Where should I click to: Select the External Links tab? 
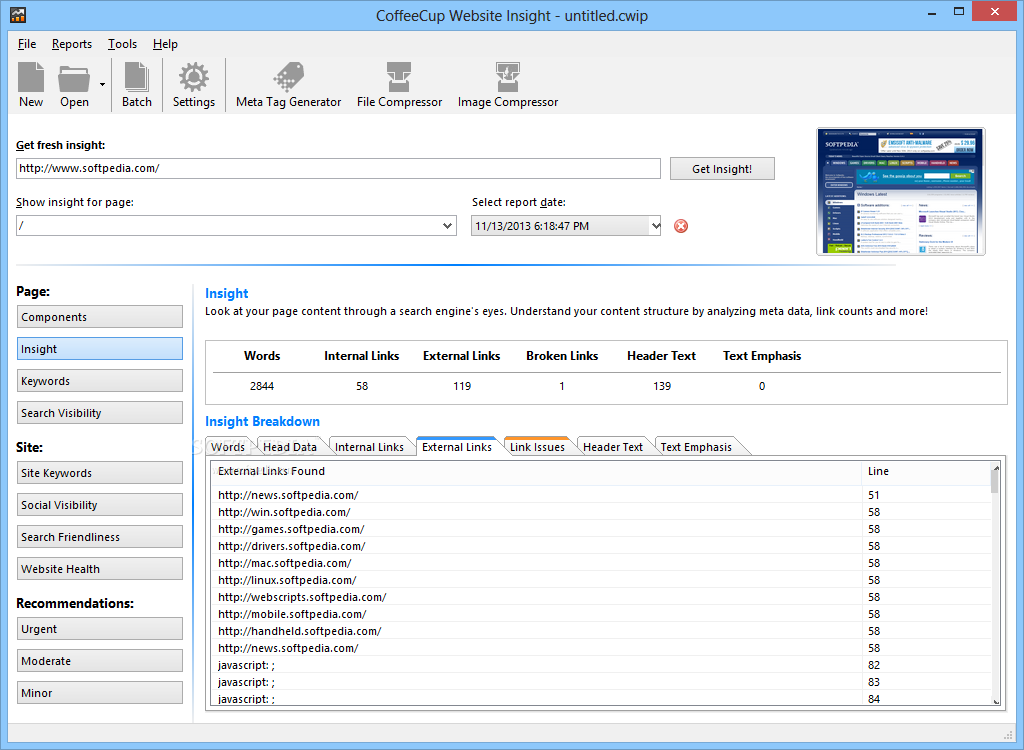click(456, 447)
